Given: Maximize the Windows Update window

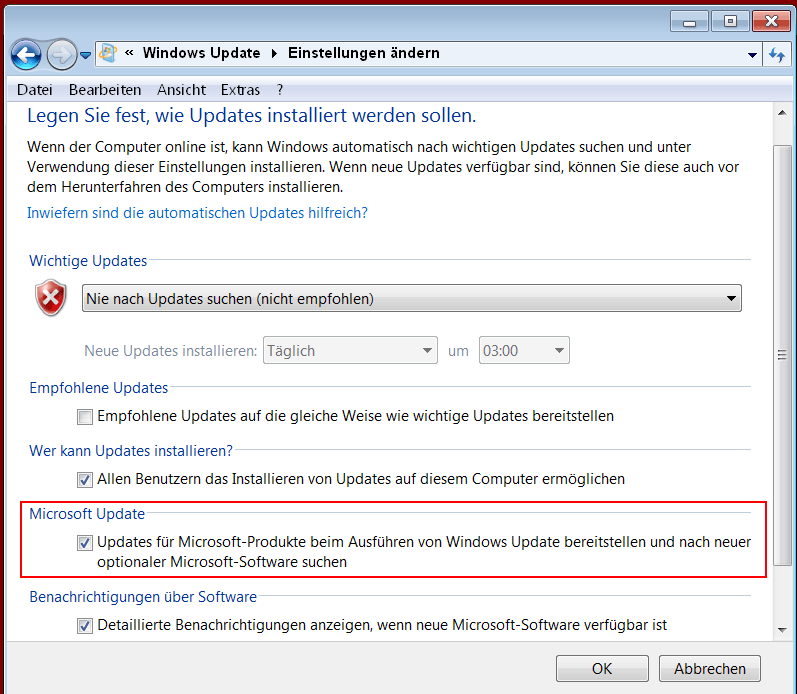Looking at the screenshot, I should (x=730, y=21).
